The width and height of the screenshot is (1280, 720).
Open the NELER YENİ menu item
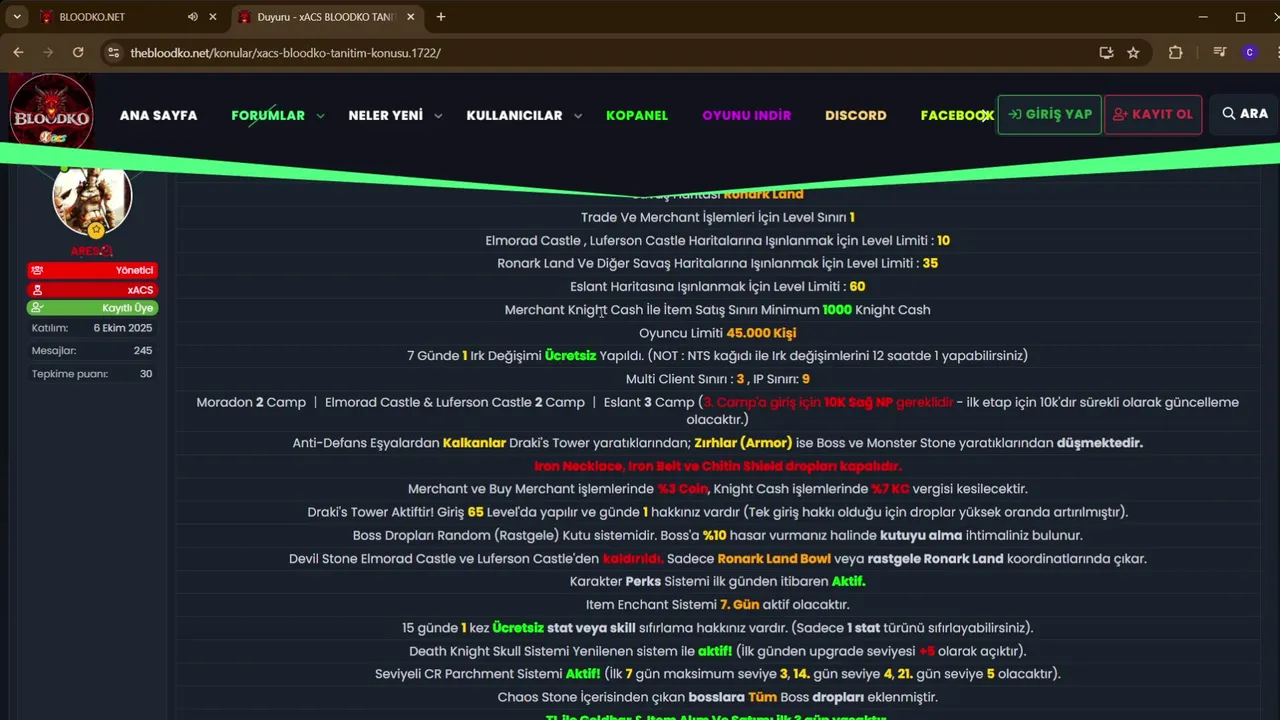point(385,115)
